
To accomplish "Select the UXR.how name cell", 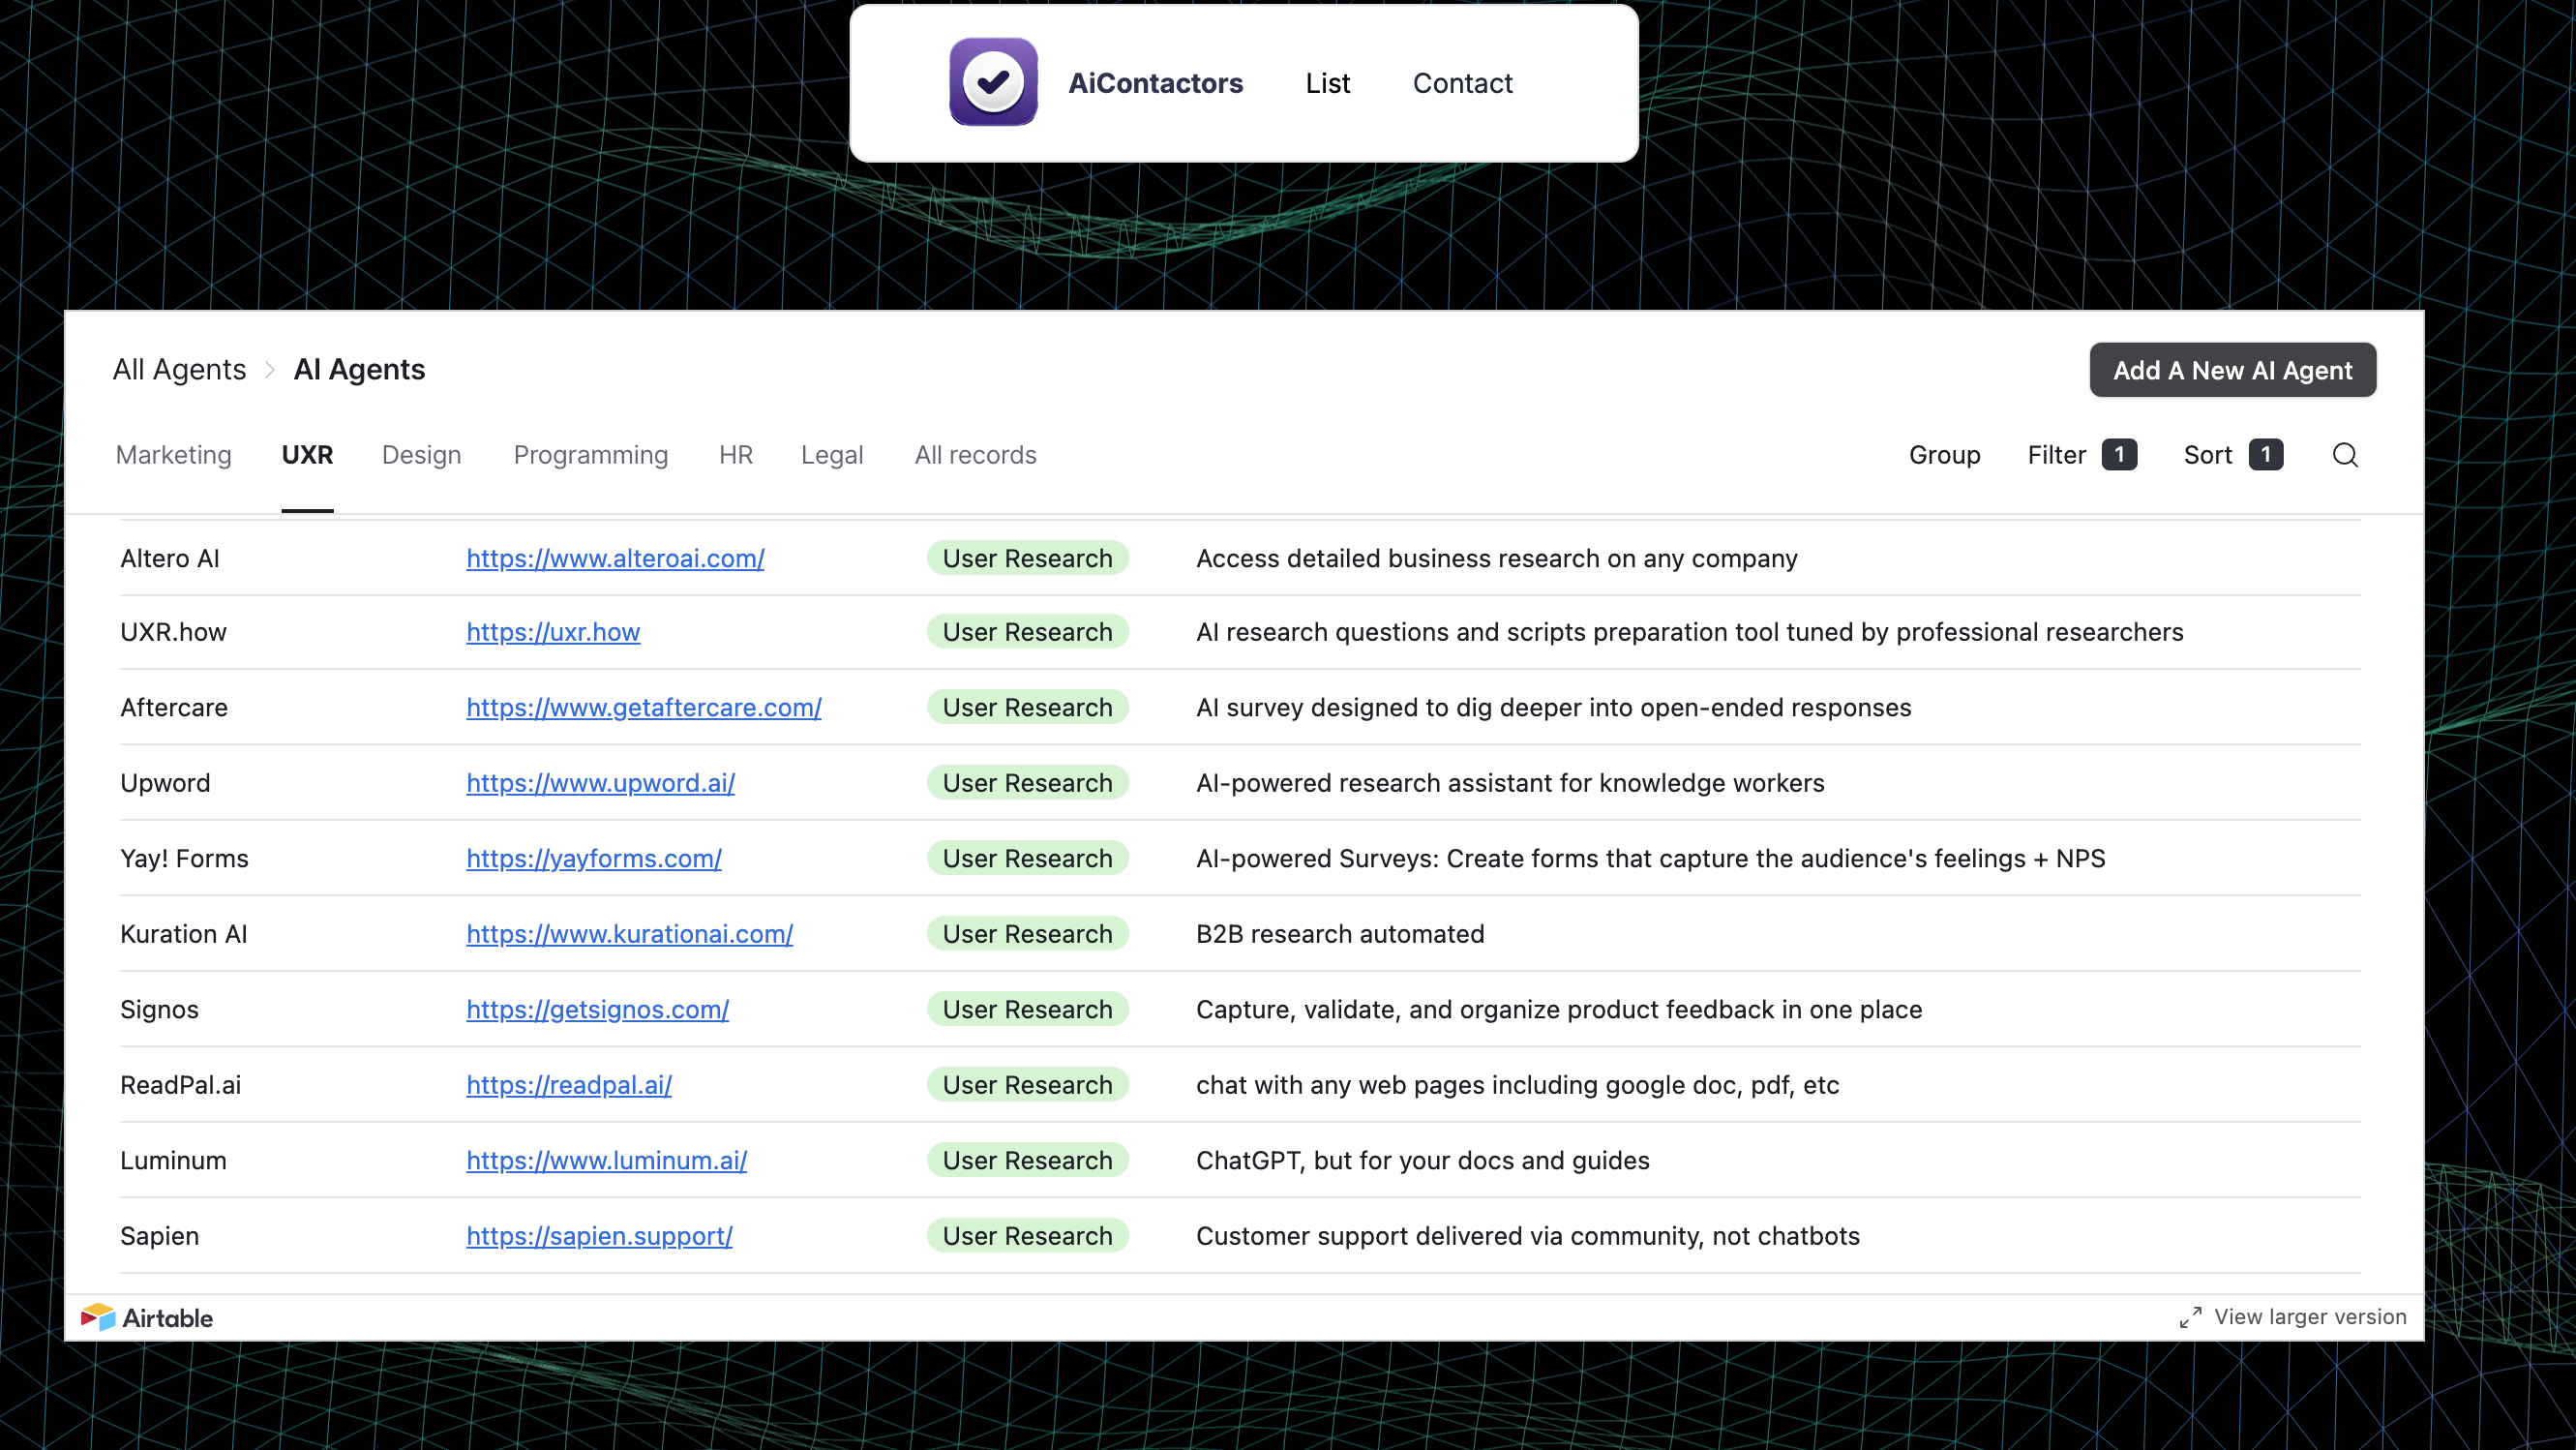I will tap(173, 632).
